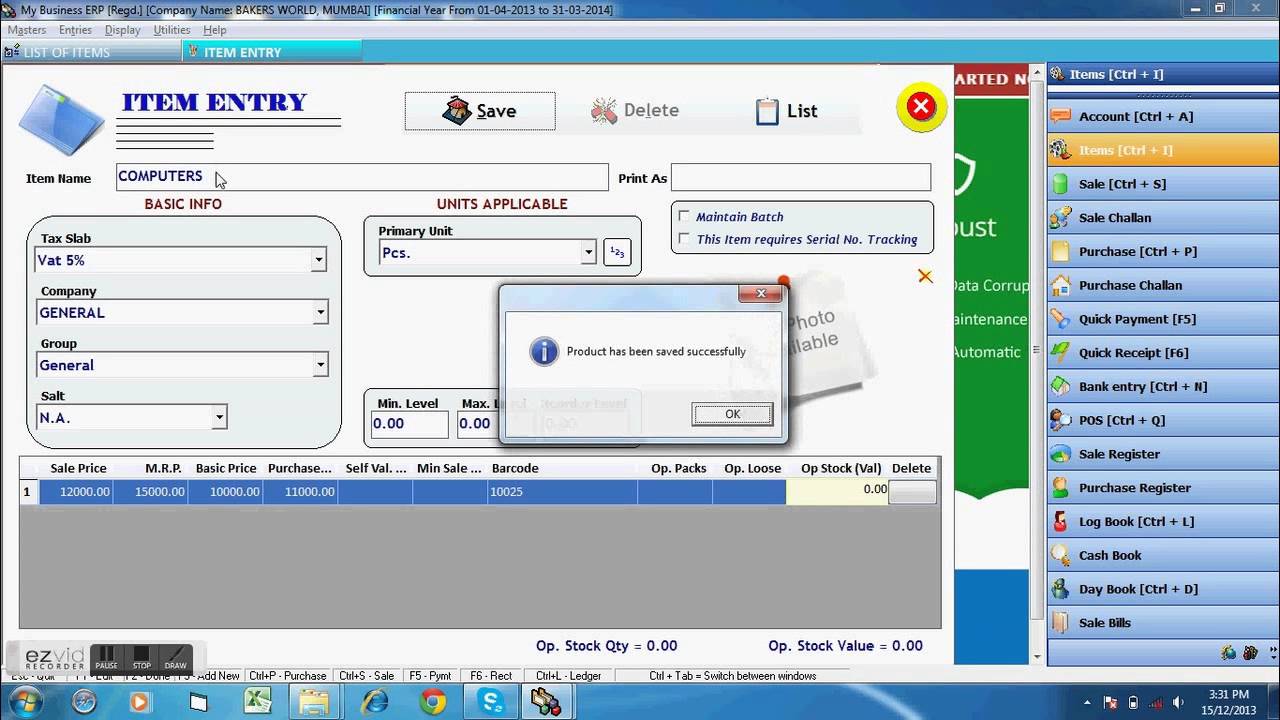Expand the Salt dropdown showing N.A.

coord(219,418)
